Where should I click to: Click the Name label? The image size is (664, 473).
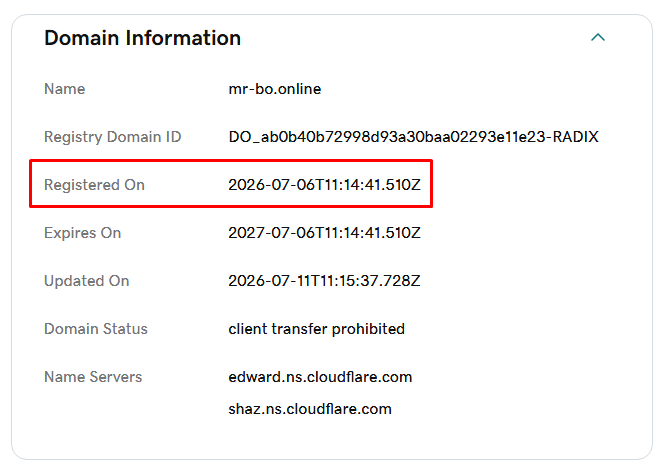click(x=64, y=89)
